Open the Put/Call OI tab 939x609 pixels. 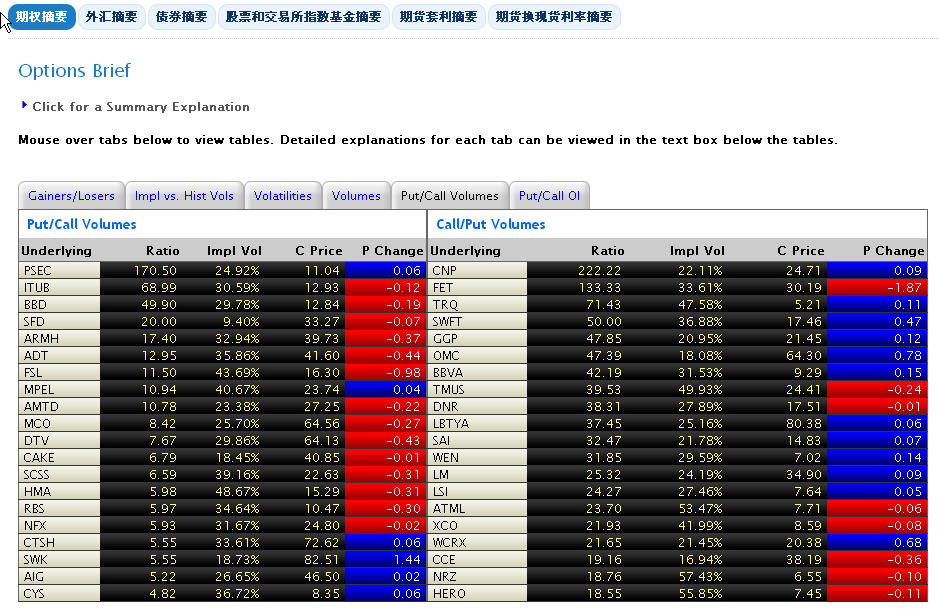[549, 196]
